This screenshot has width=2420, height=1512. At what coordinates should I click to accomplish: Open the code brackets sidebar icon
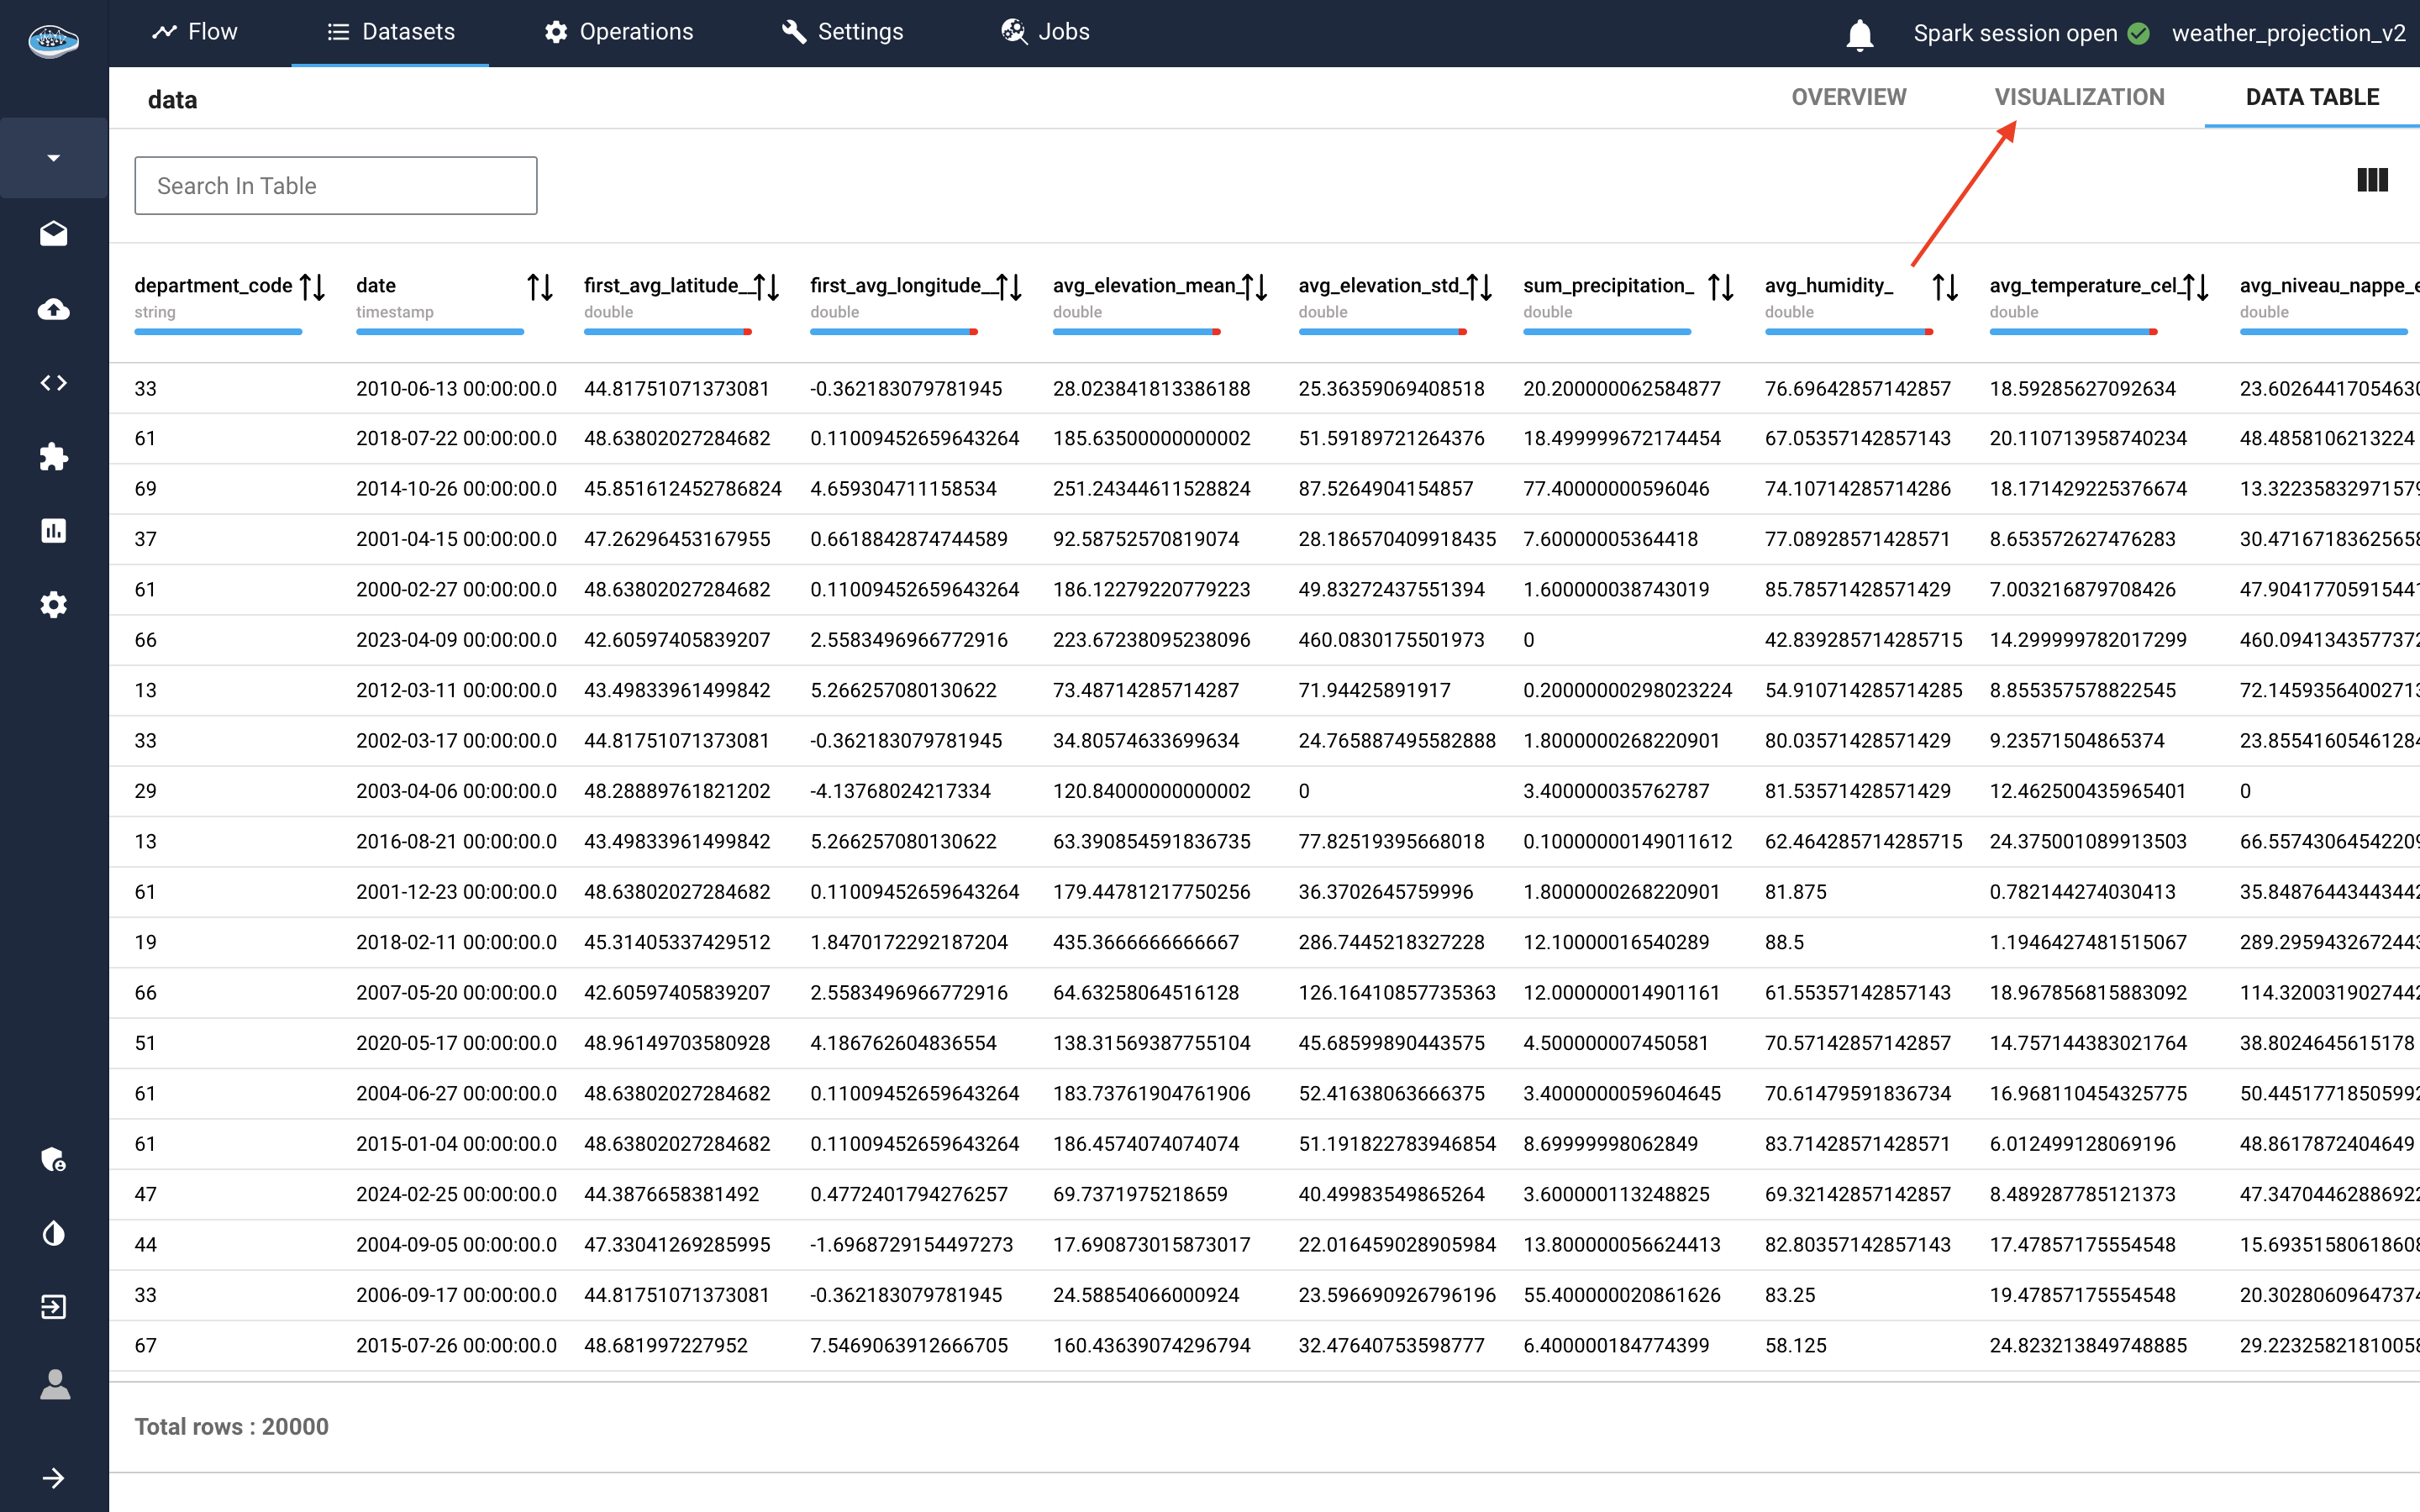pyautogui.click(x=54, y=383)
